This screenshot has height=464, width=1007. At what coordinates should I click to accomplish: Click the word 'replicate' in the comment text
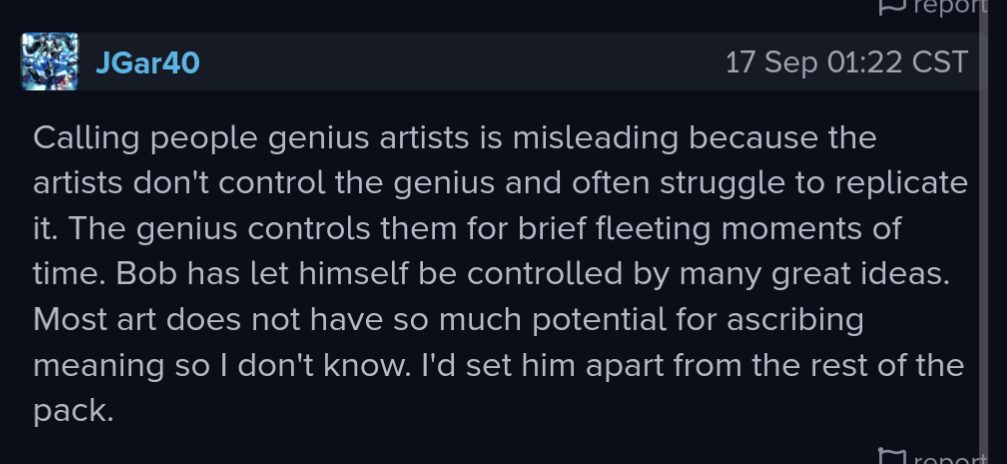click(x=901, y=183)
